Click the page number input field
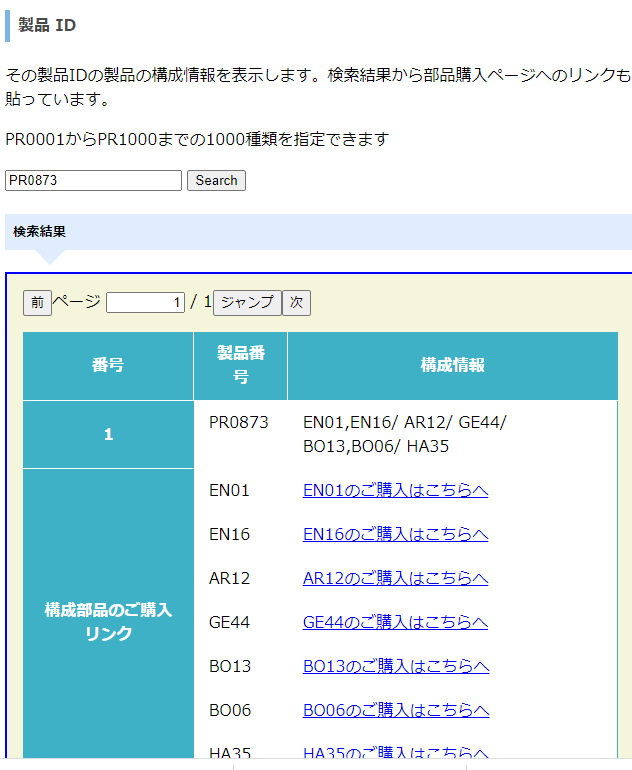The width and height of the screenshot is (632, 770). tap(145, 302)
